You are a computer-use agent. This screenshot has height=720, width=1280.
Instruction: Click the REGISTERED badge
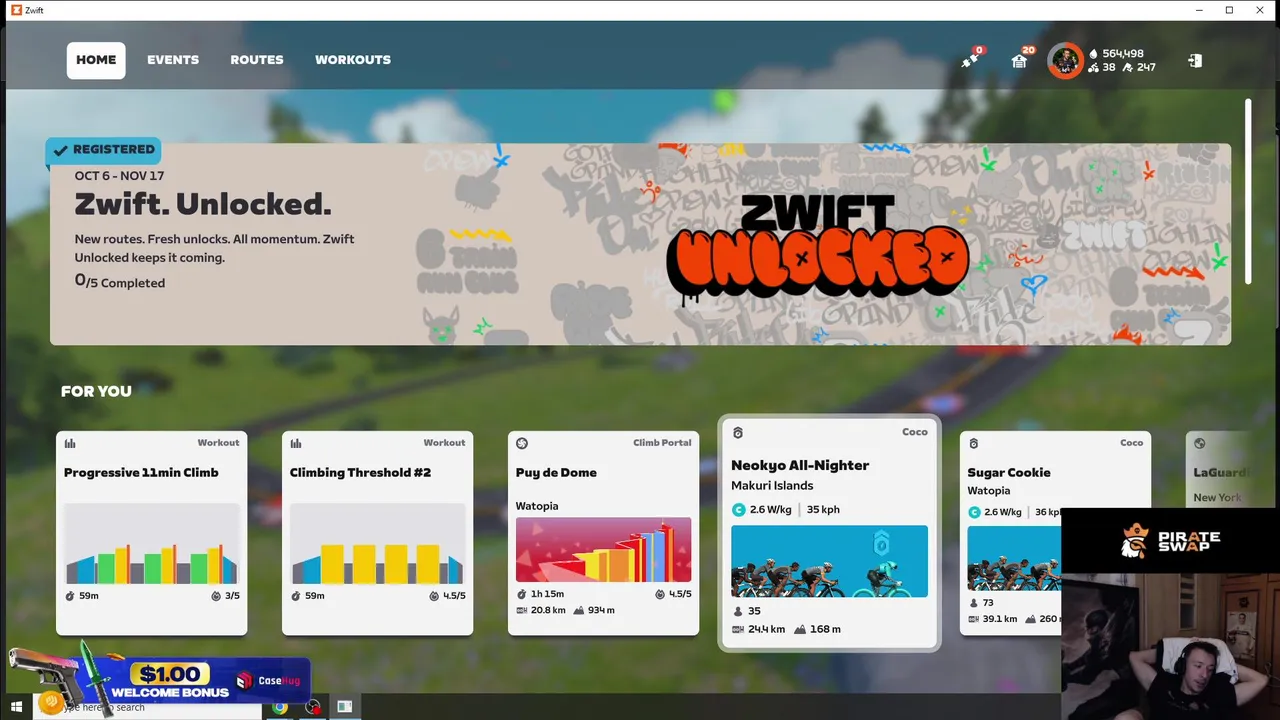[x=103, y=150]
